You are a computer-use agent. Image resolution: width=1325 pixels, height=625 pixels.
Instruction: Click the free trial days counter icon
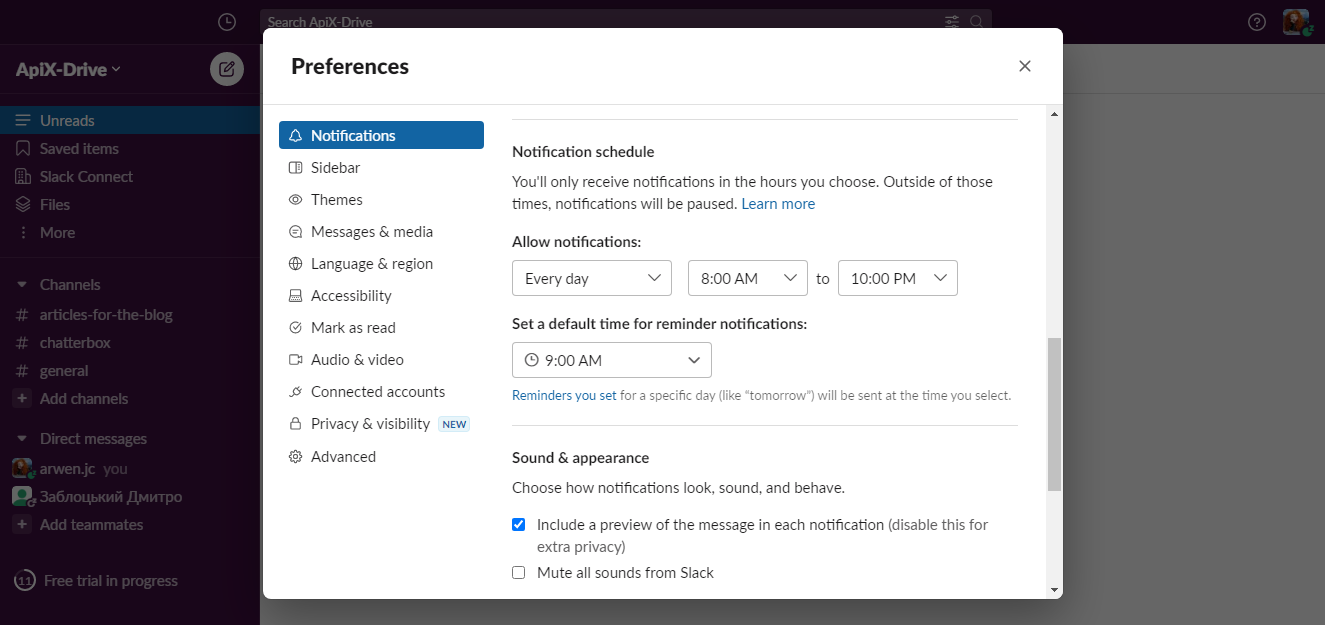pos(25,580)
